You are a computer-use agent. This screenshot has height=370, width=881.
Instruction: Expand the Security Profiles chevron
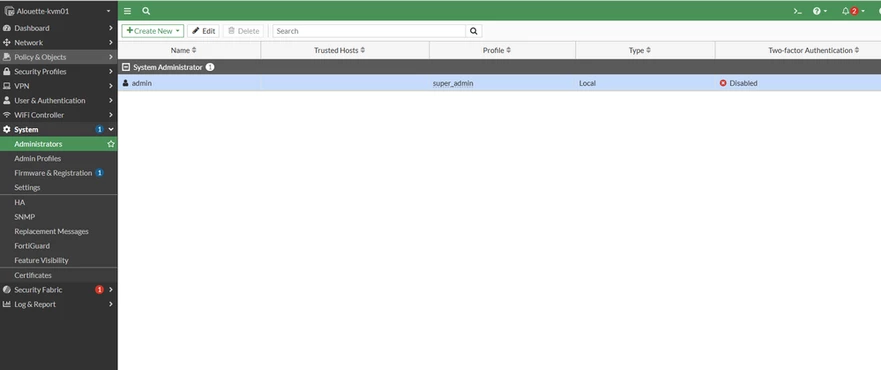111,72
